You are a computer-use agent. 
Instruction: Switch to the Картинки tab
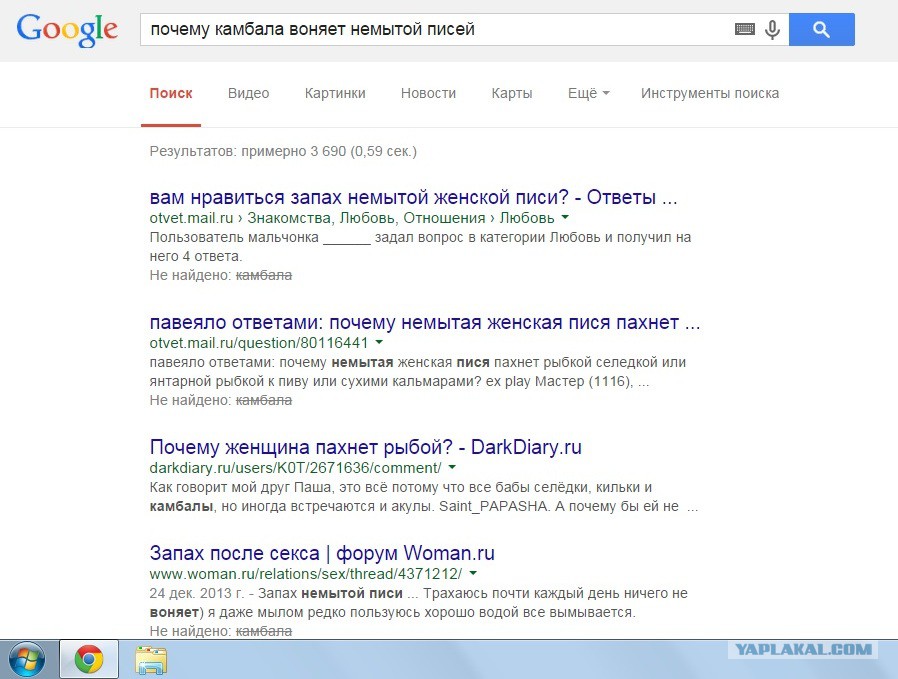(x=335, y=93)
